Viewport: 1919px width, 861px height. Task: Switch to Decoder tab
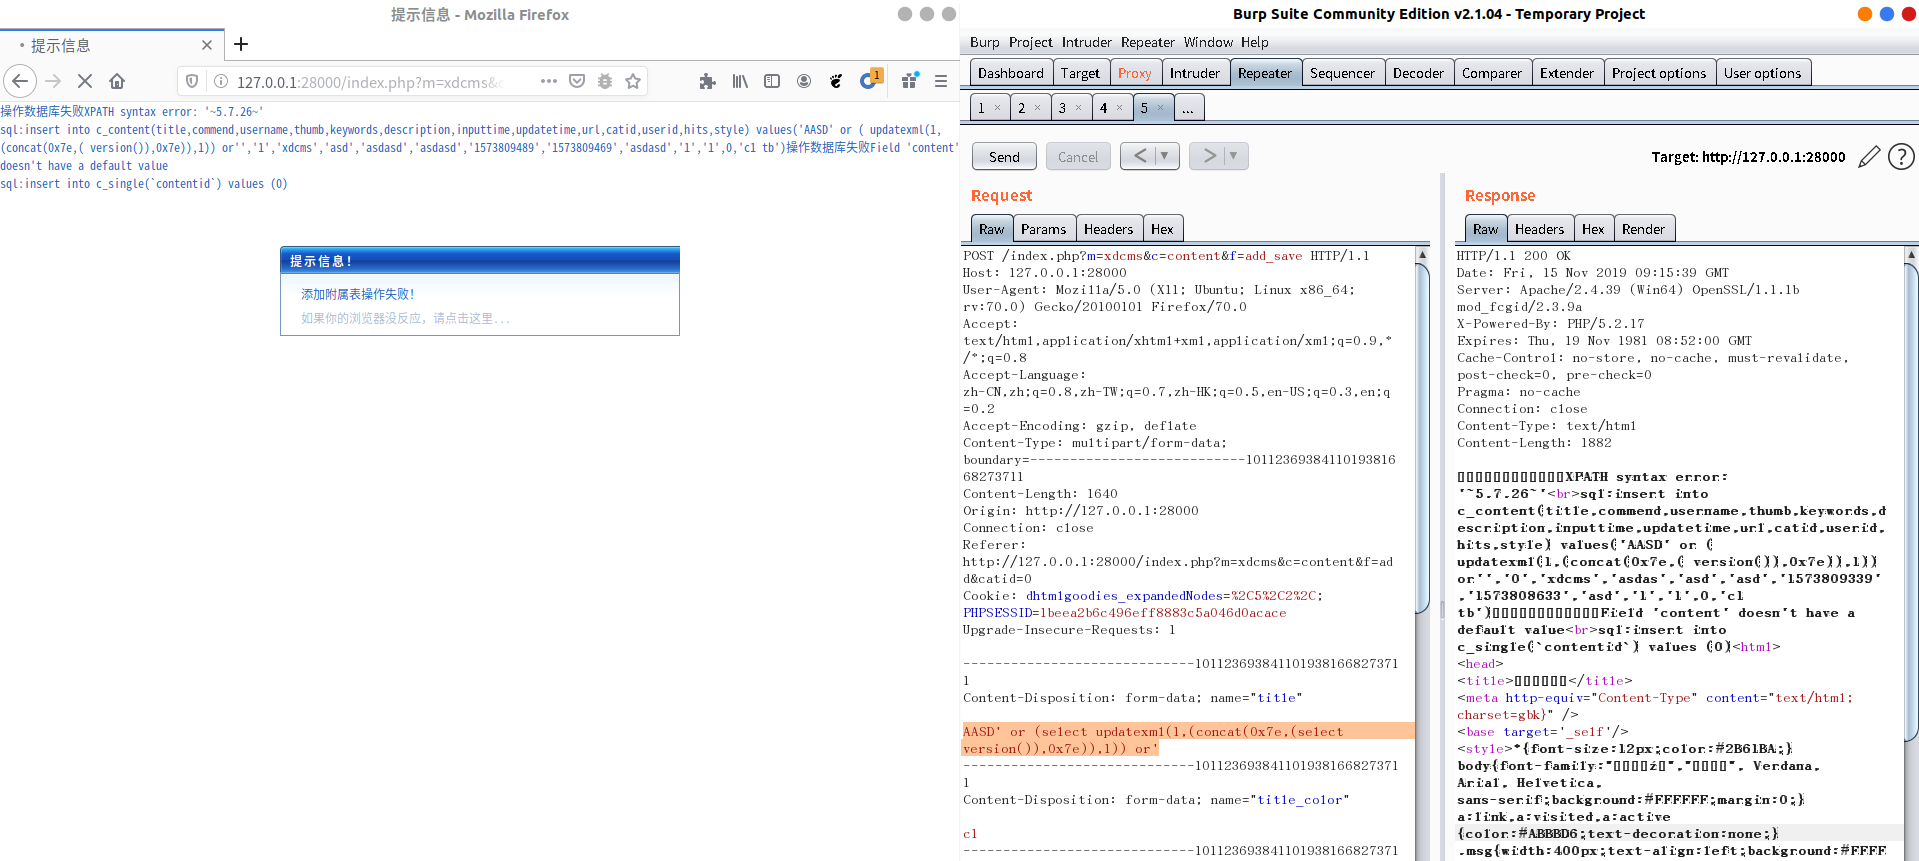click(x=1418, y=73)
